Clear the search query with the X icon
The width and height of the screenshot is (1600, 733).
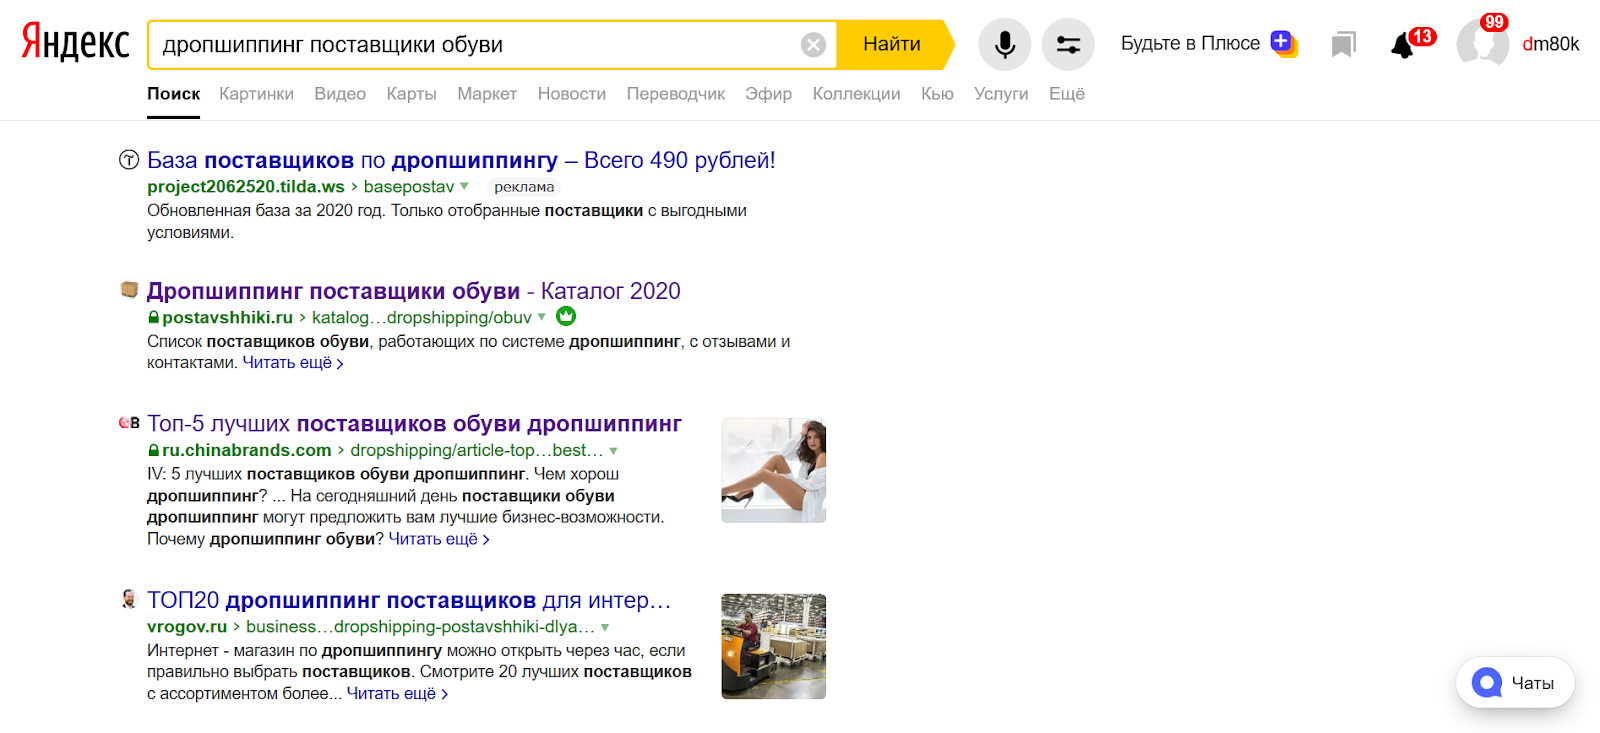(x=814, y=44)
